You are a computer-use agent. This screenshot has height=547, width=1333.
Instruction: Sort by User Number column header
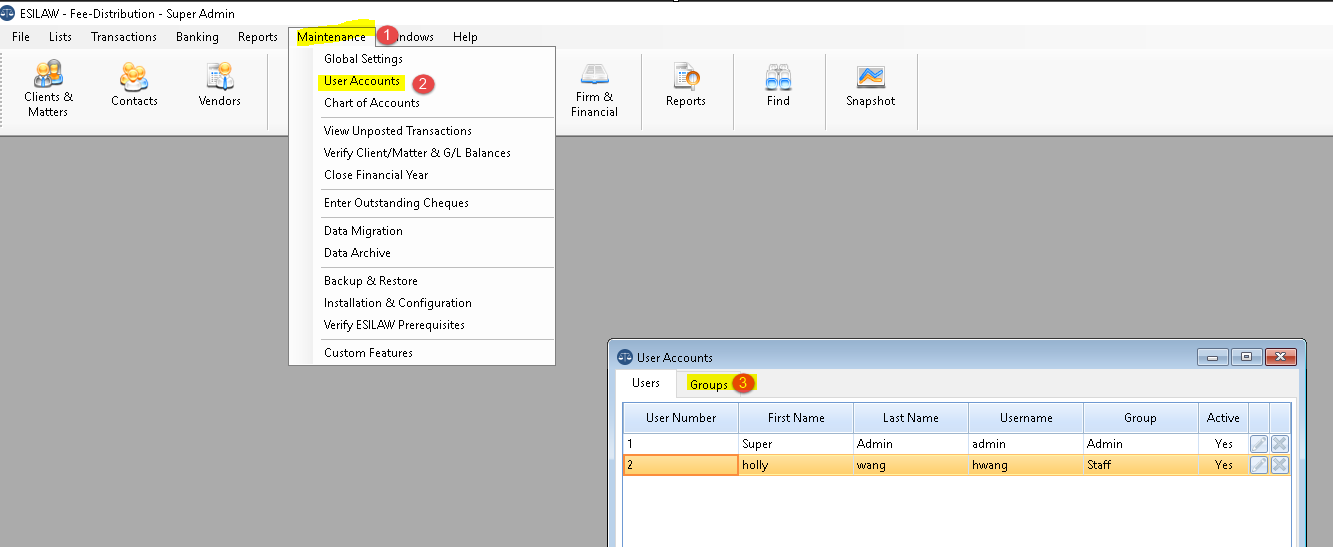coord(681,418)
